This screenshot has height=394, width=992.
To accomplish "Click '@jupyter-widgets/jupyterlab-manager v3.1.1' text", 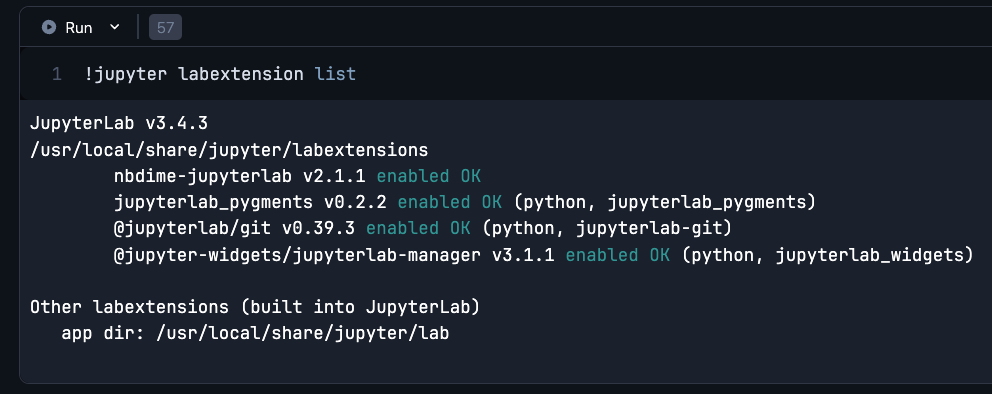I will click(334, 255).
